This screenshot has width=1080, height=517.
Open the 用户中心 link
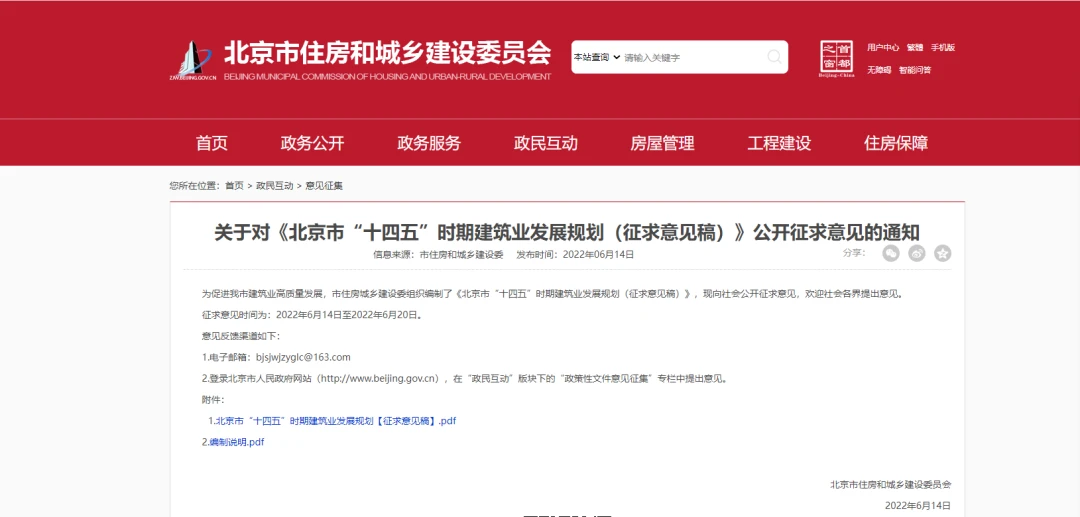[x=883, y=47]
